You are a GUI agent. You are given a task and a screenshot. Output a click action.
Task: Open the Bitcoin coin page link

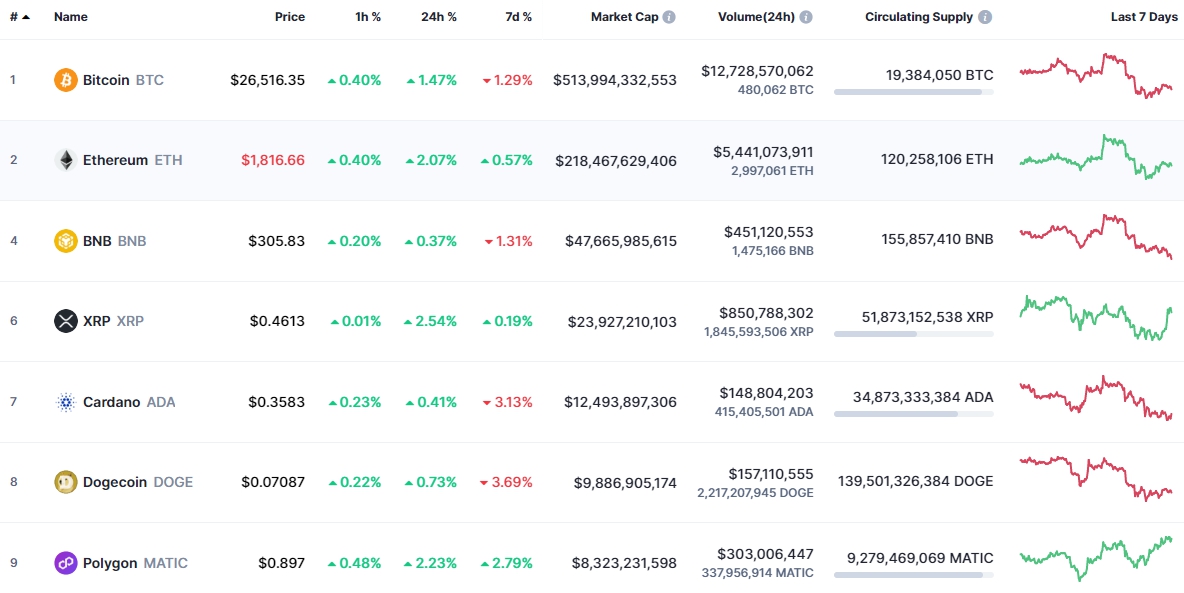tap(123, 80)
